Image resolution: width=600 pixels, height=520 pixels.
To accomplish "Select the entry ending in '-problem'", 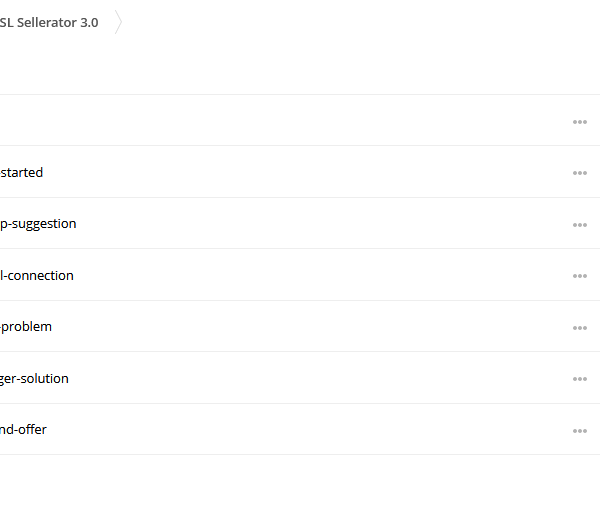I will pyautogui.click(x=26, y=327).
